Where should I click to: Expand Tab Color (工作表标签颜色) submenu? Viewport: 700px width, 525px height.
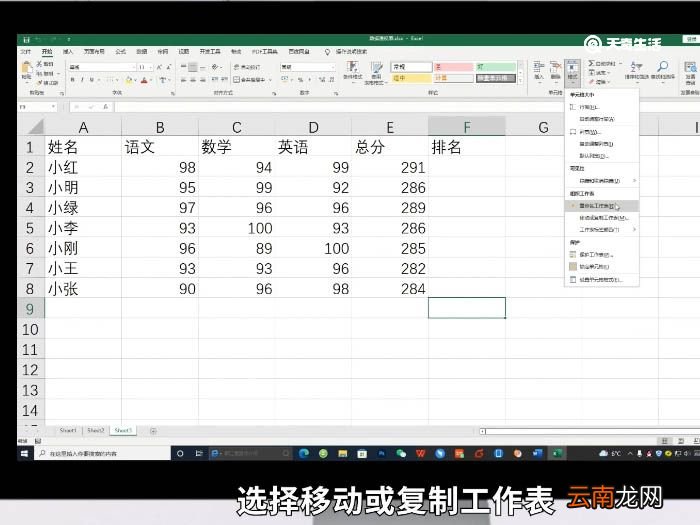(602, 229)
